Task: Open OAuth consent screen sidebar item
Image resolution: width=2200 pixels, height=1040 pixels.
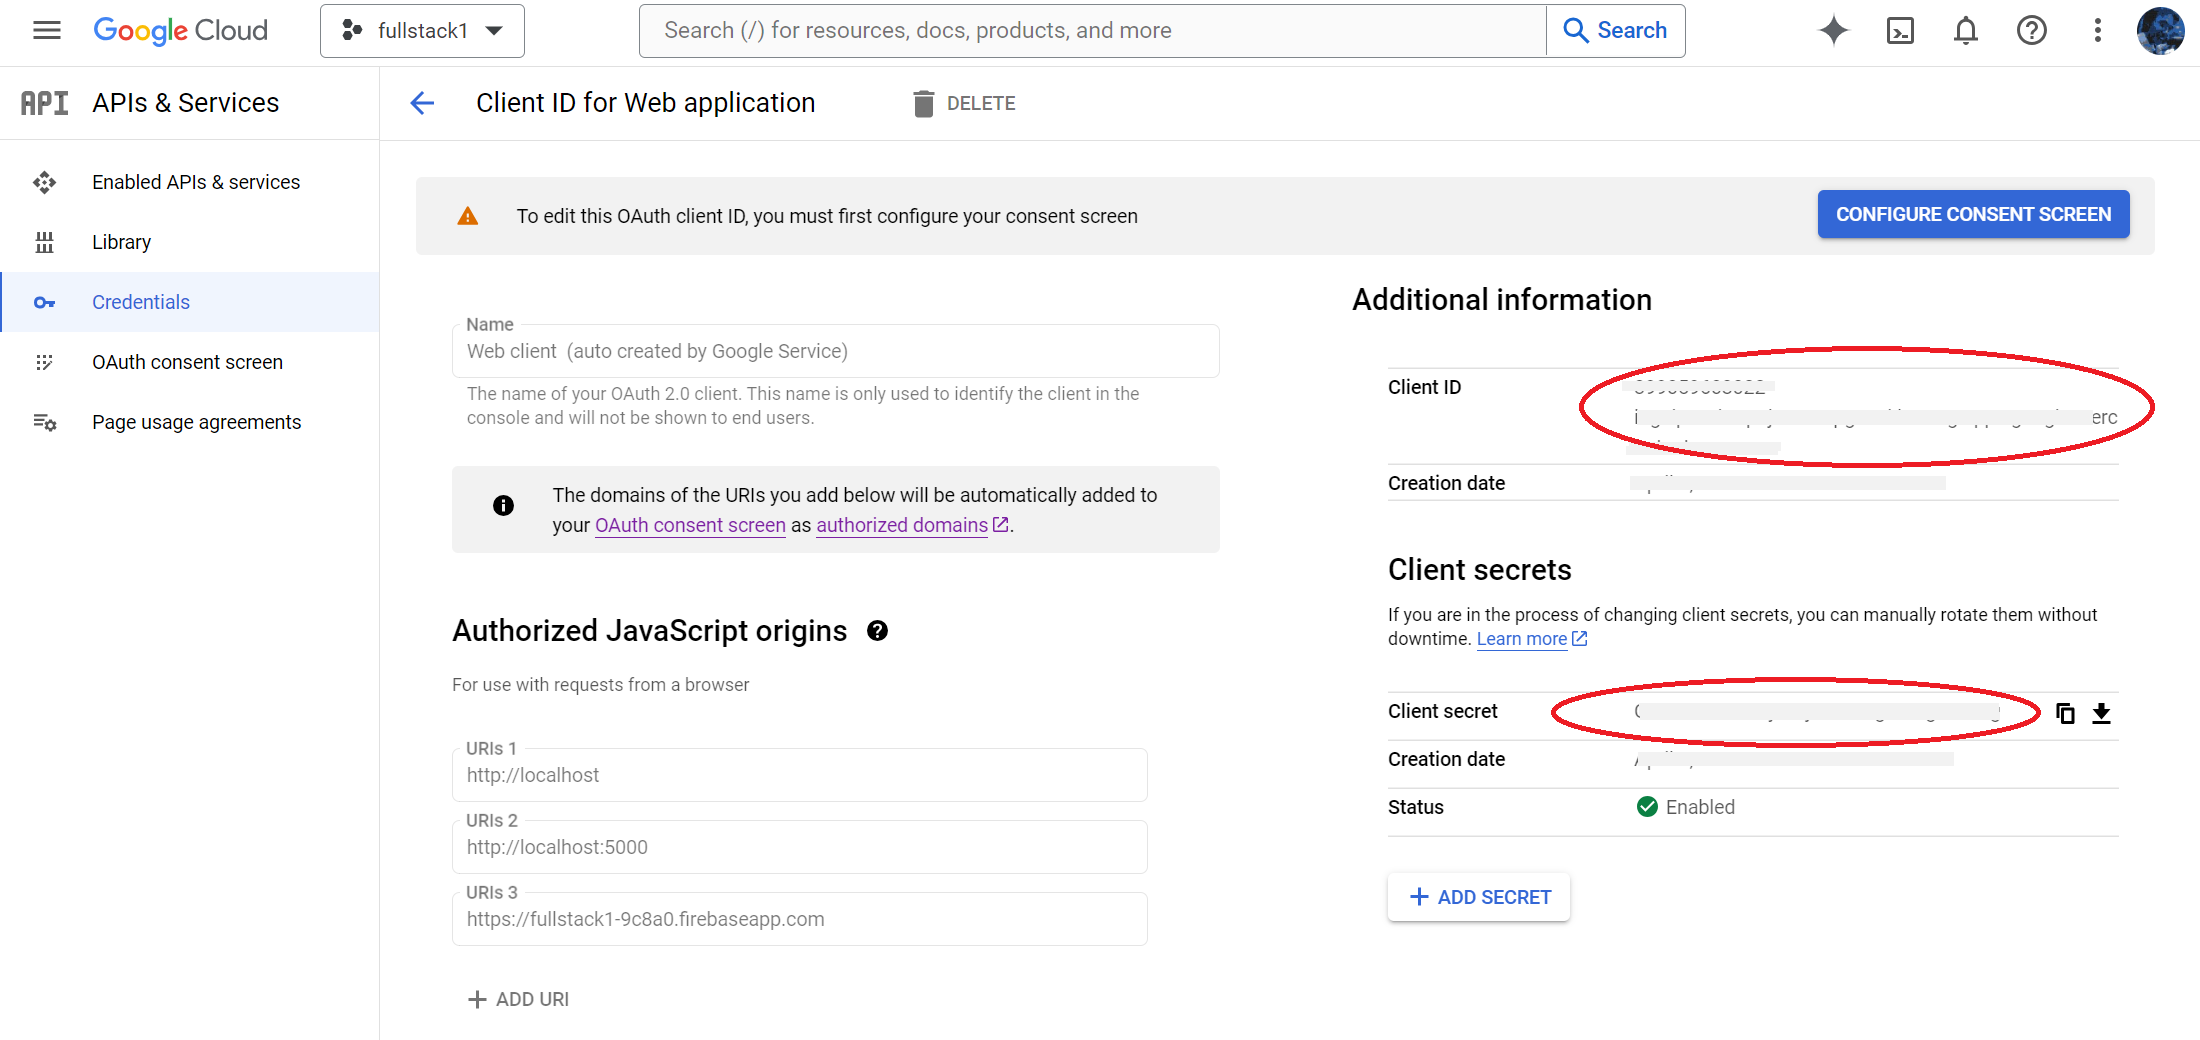Action: tap(187, 362)
